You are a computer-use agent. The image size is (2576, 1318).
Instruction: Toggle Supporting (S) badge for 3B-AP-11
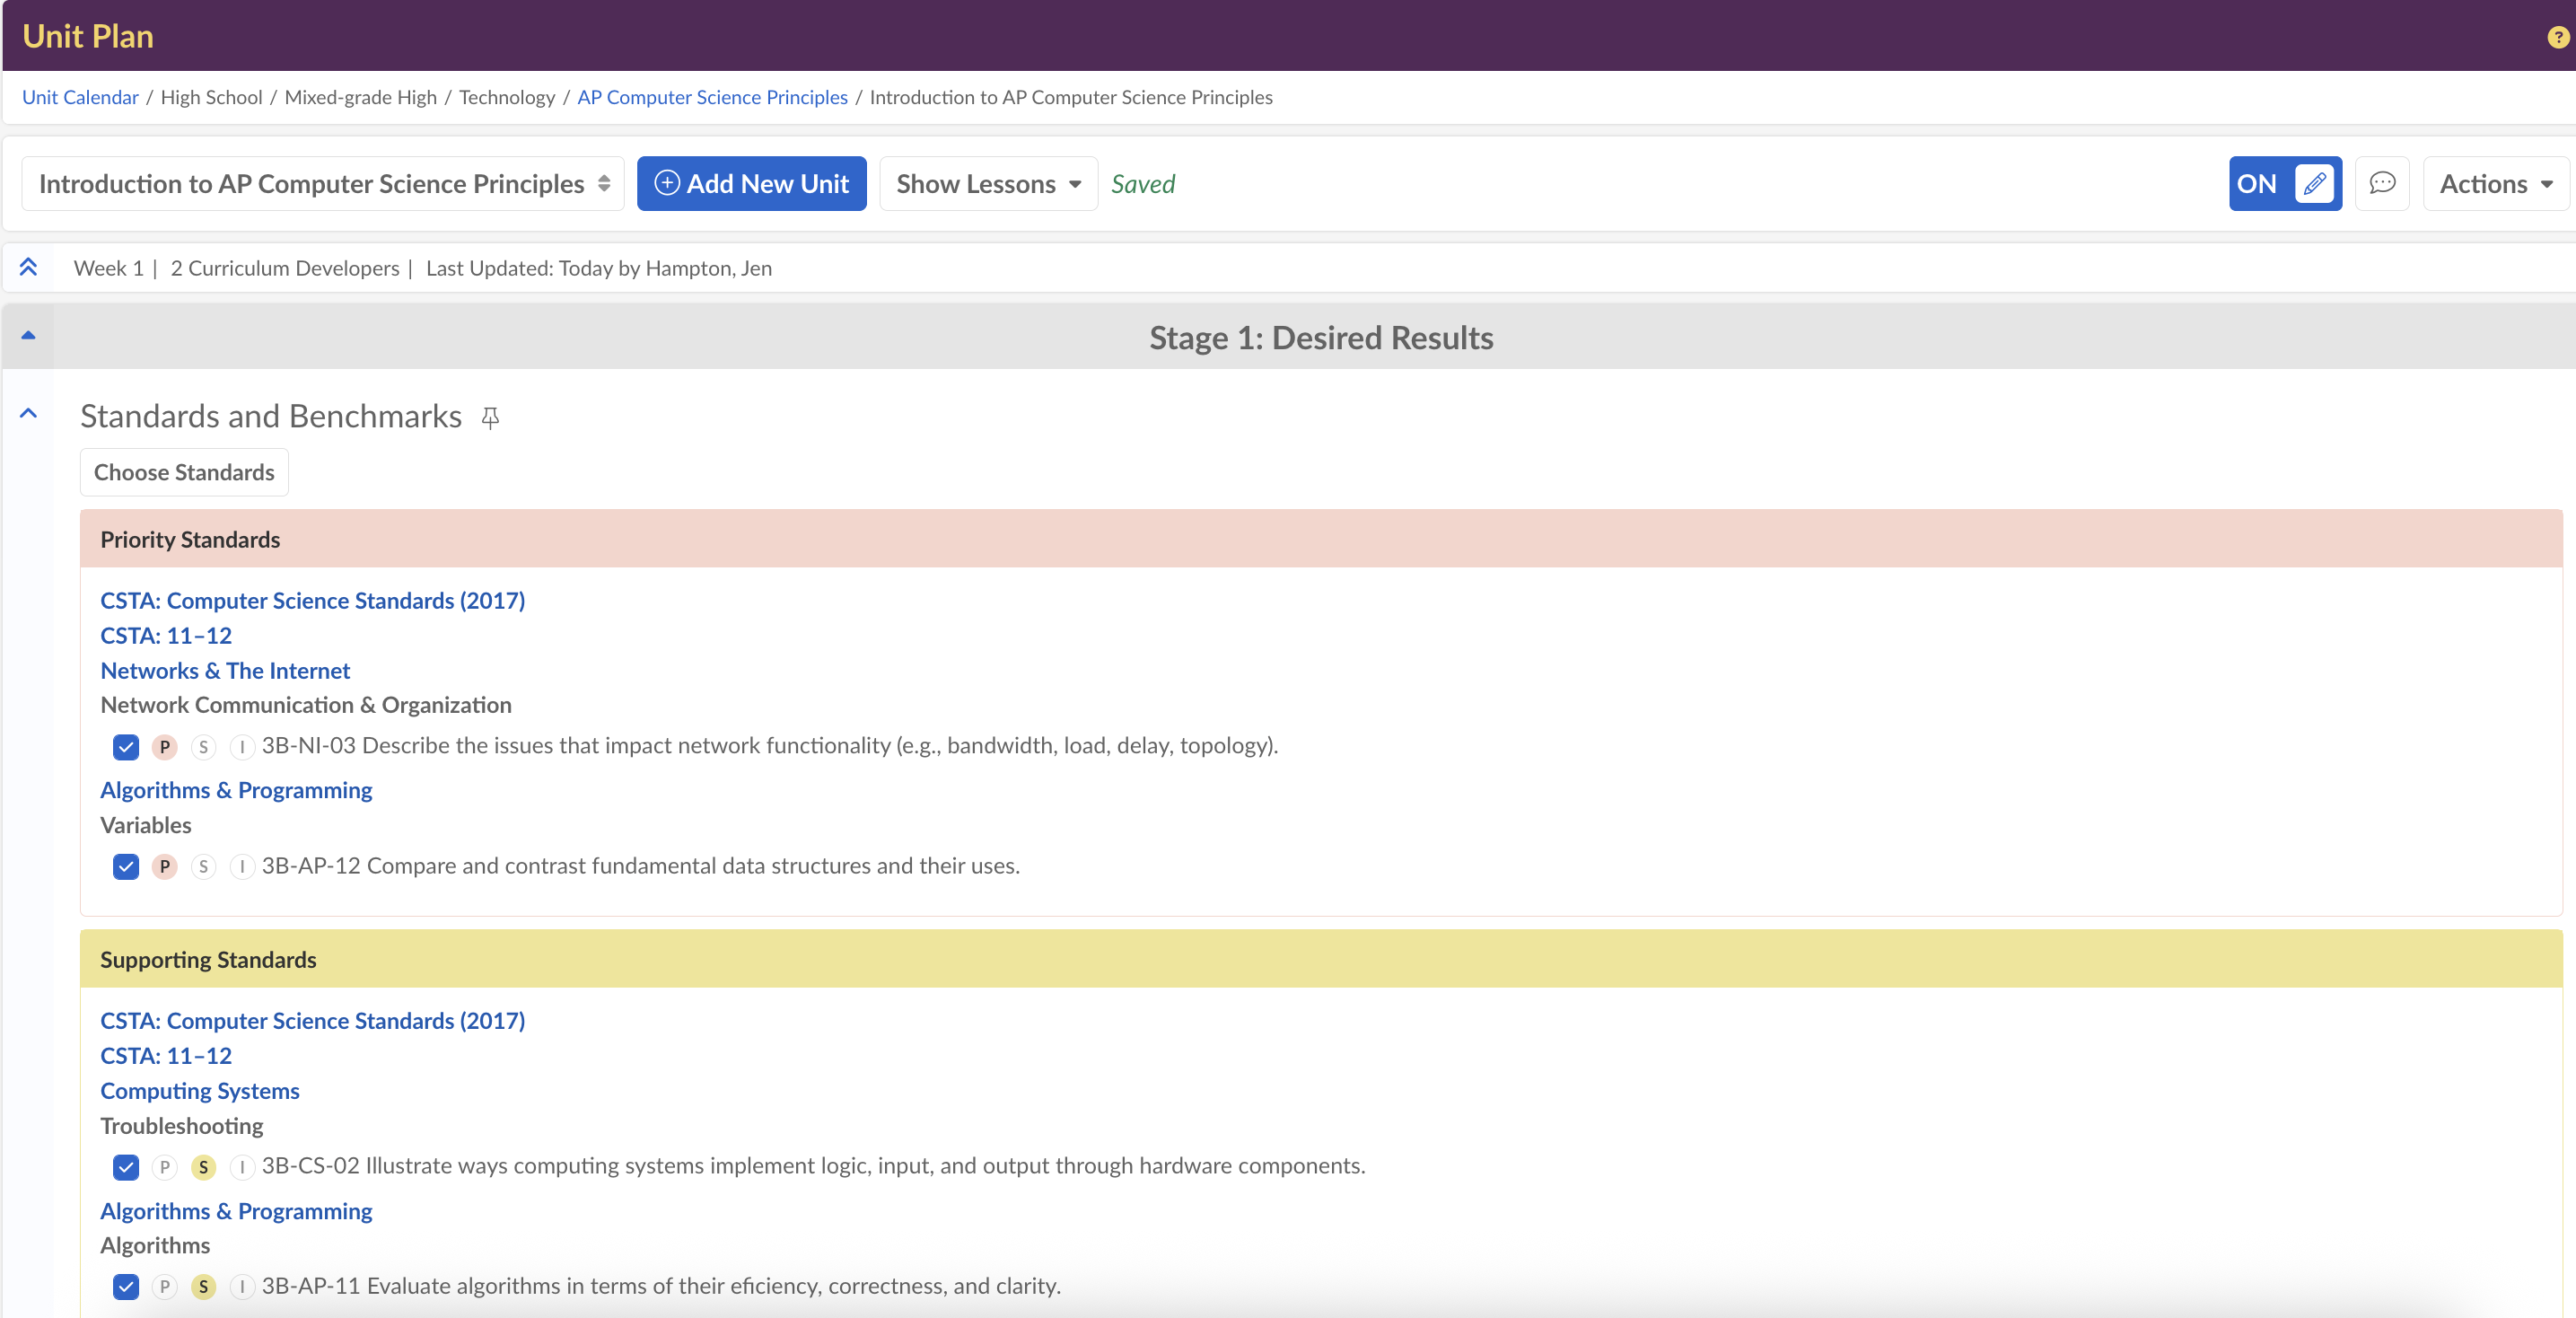click(204, 1287)
